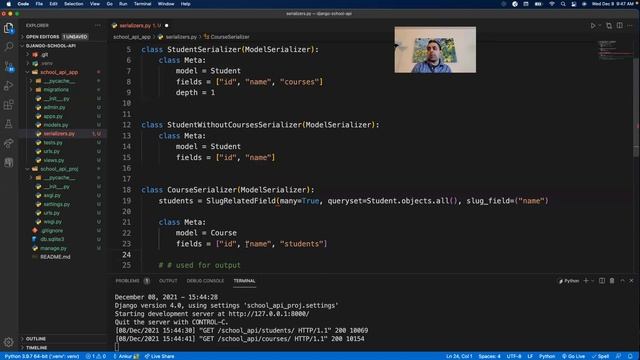Open manage.py in the explorer
The height and width of the screenshot is (360, 640).
[53, 248]
